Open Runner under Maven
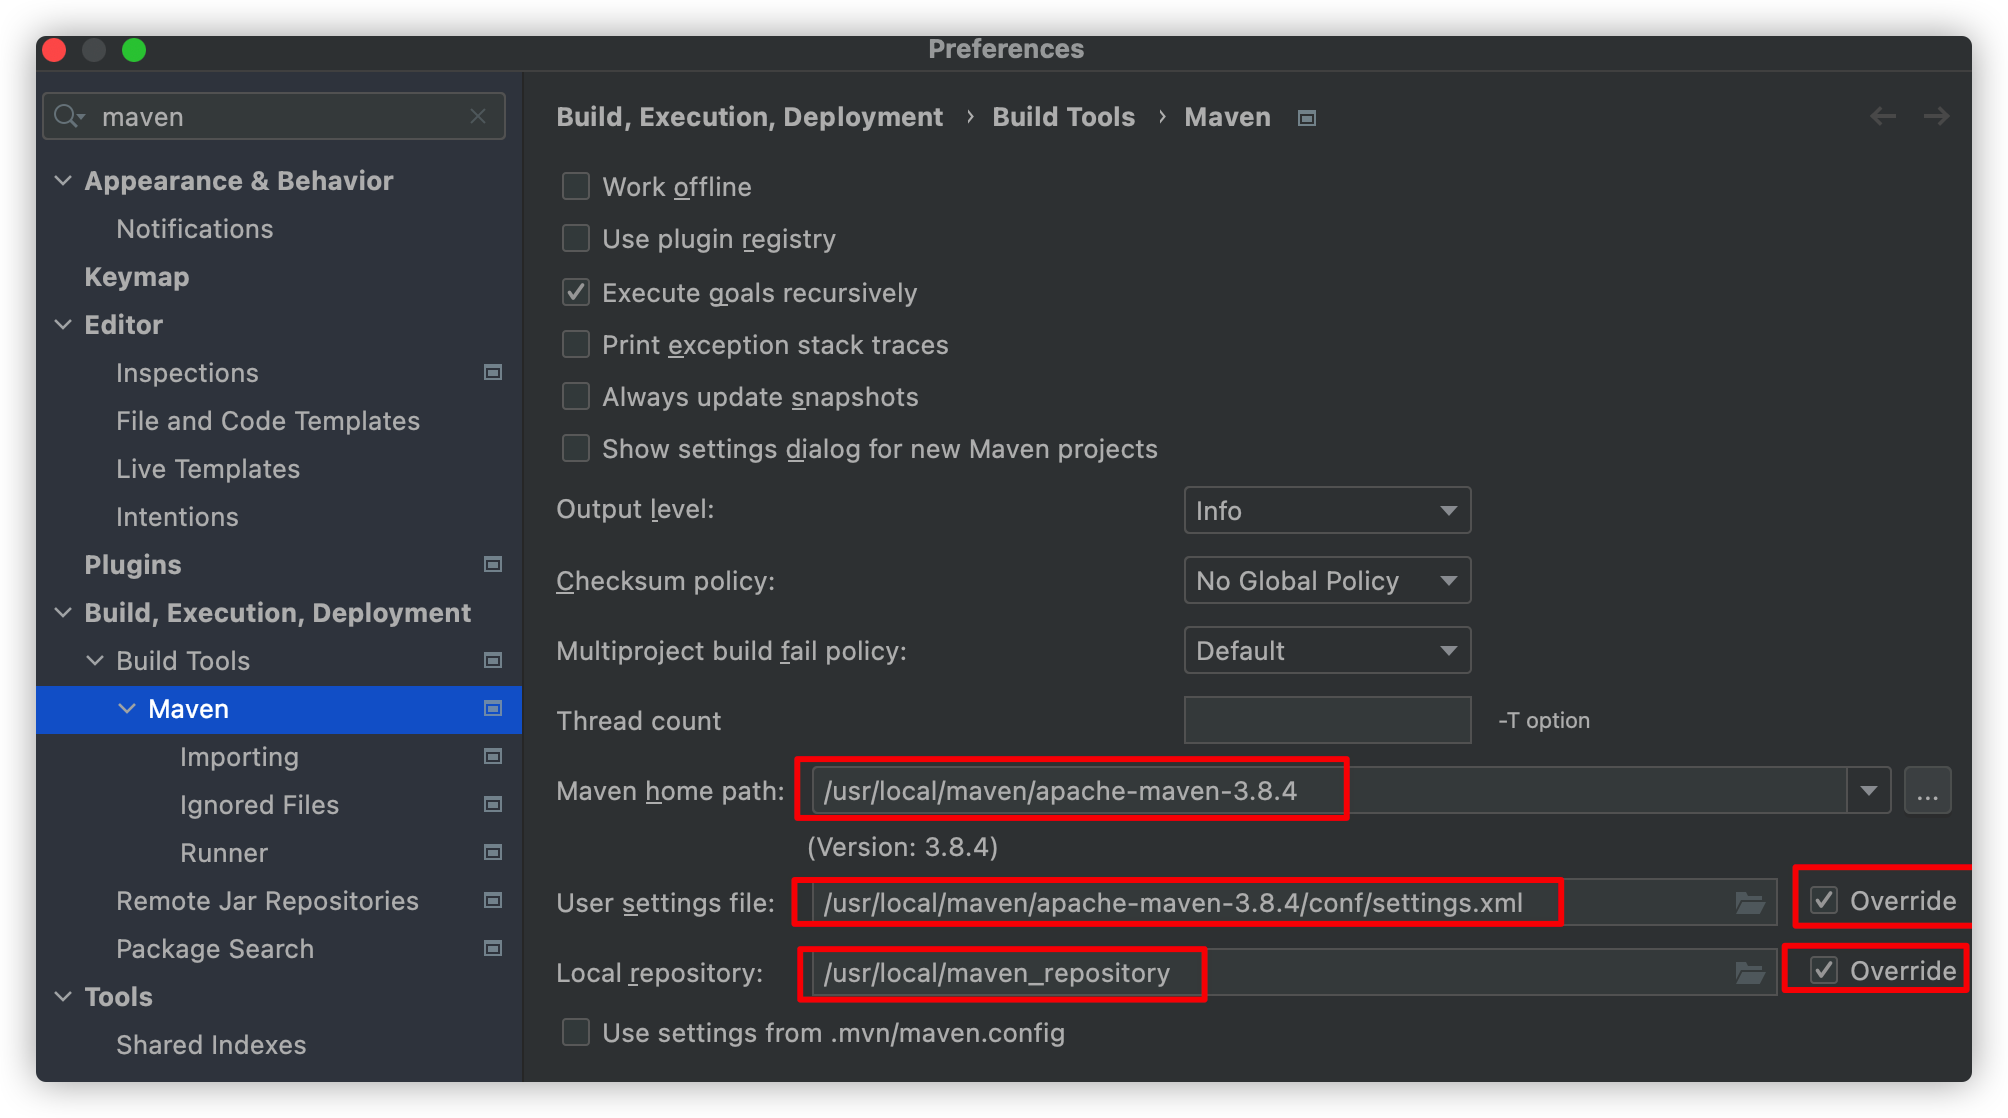The image size is (2008, 1118). coord(224,853)
